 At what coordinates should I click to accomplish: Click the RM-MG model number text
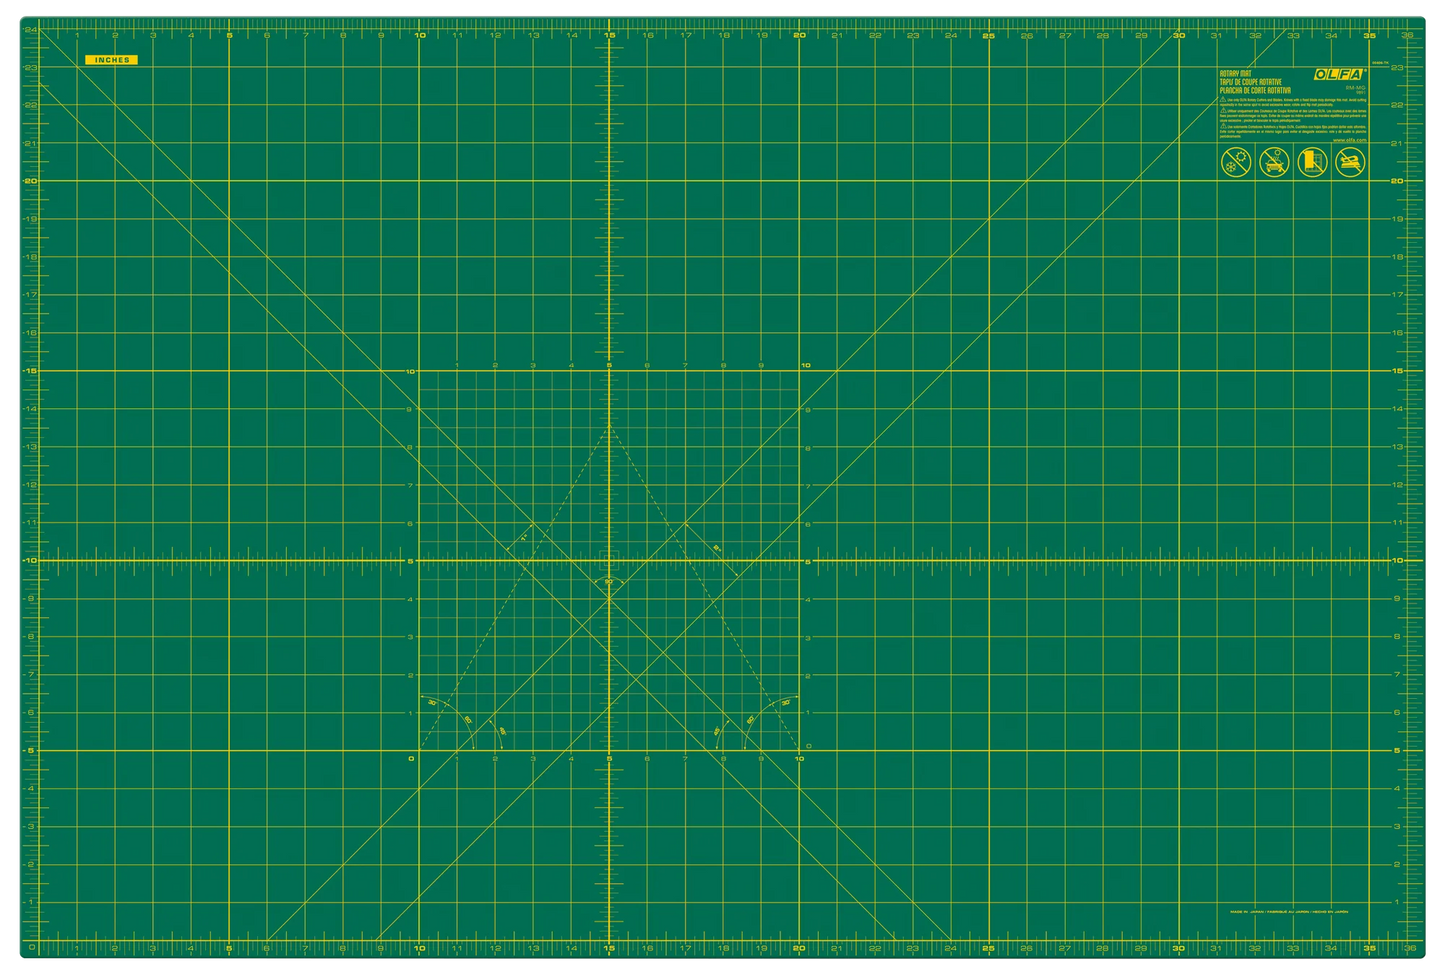[1355, 88]
